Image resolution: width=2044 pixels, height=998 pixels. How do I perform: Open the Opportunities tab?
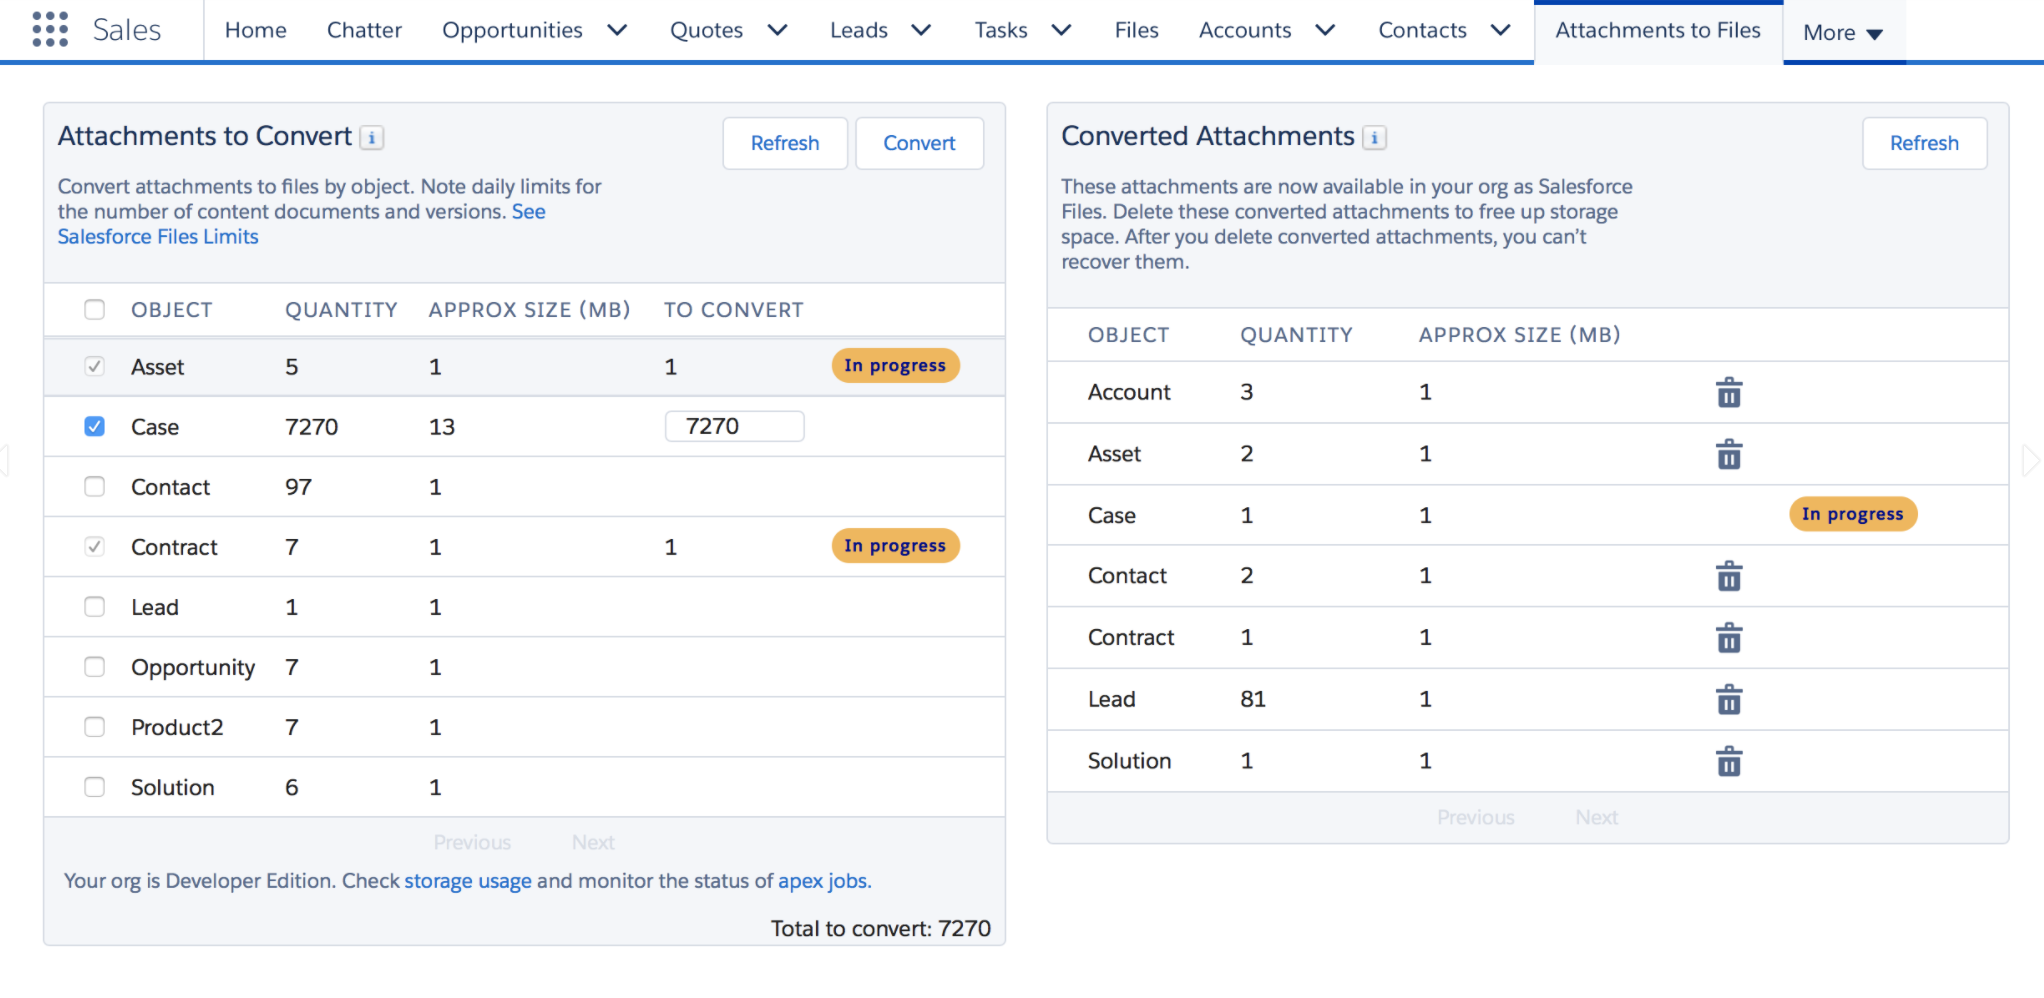512,31
